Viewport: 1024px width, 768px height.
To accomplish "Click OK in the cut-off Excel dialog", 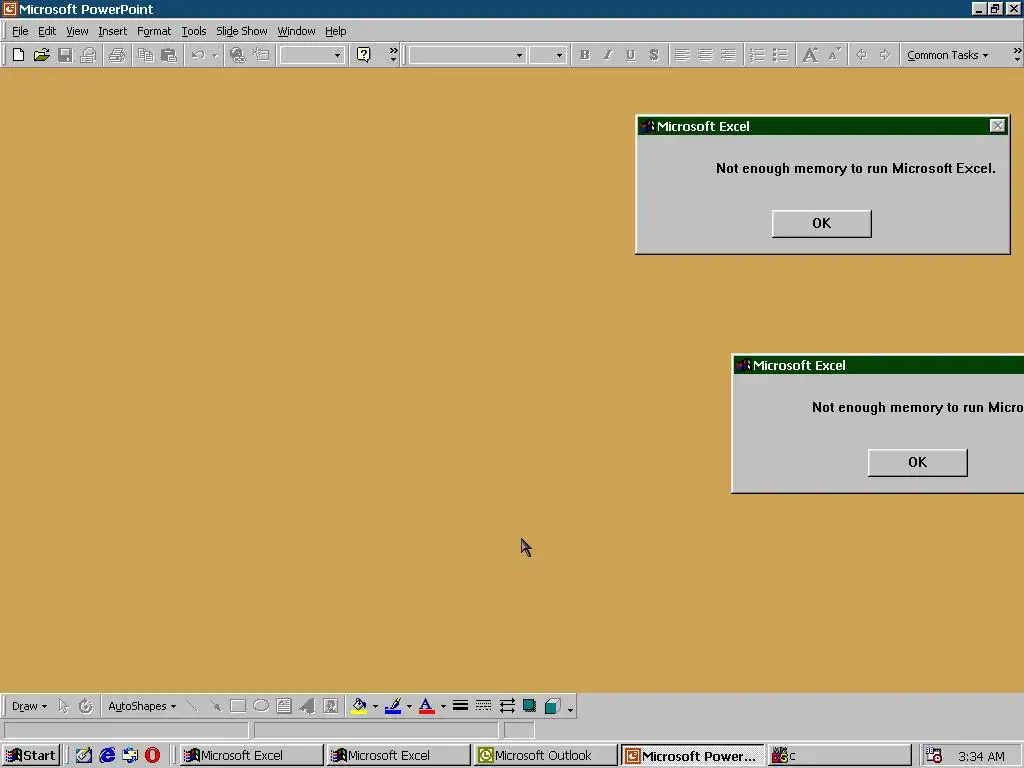I will tap(918, 462).
